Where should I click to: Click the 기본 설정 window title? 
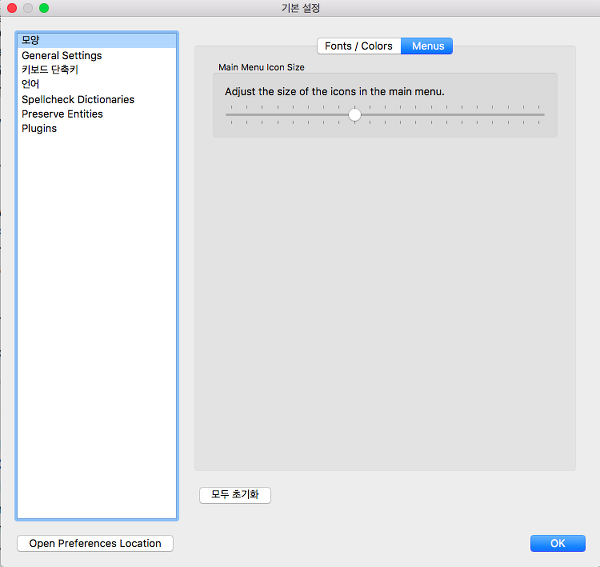[300, 8]
